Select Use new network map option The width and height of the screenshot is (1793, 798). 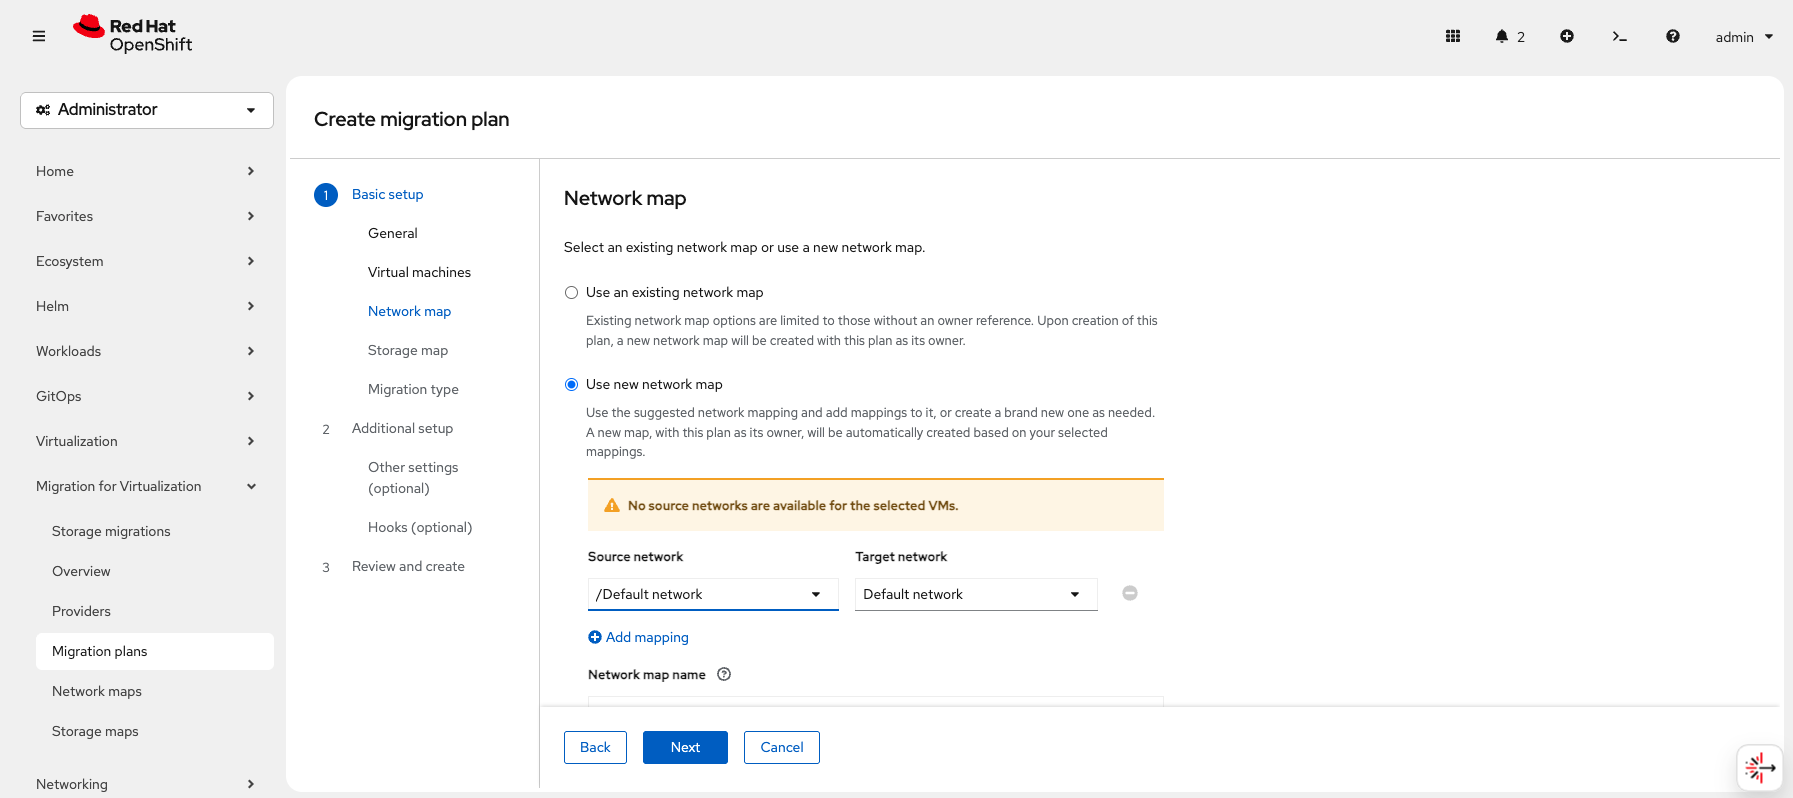click(x=572, y=385)
